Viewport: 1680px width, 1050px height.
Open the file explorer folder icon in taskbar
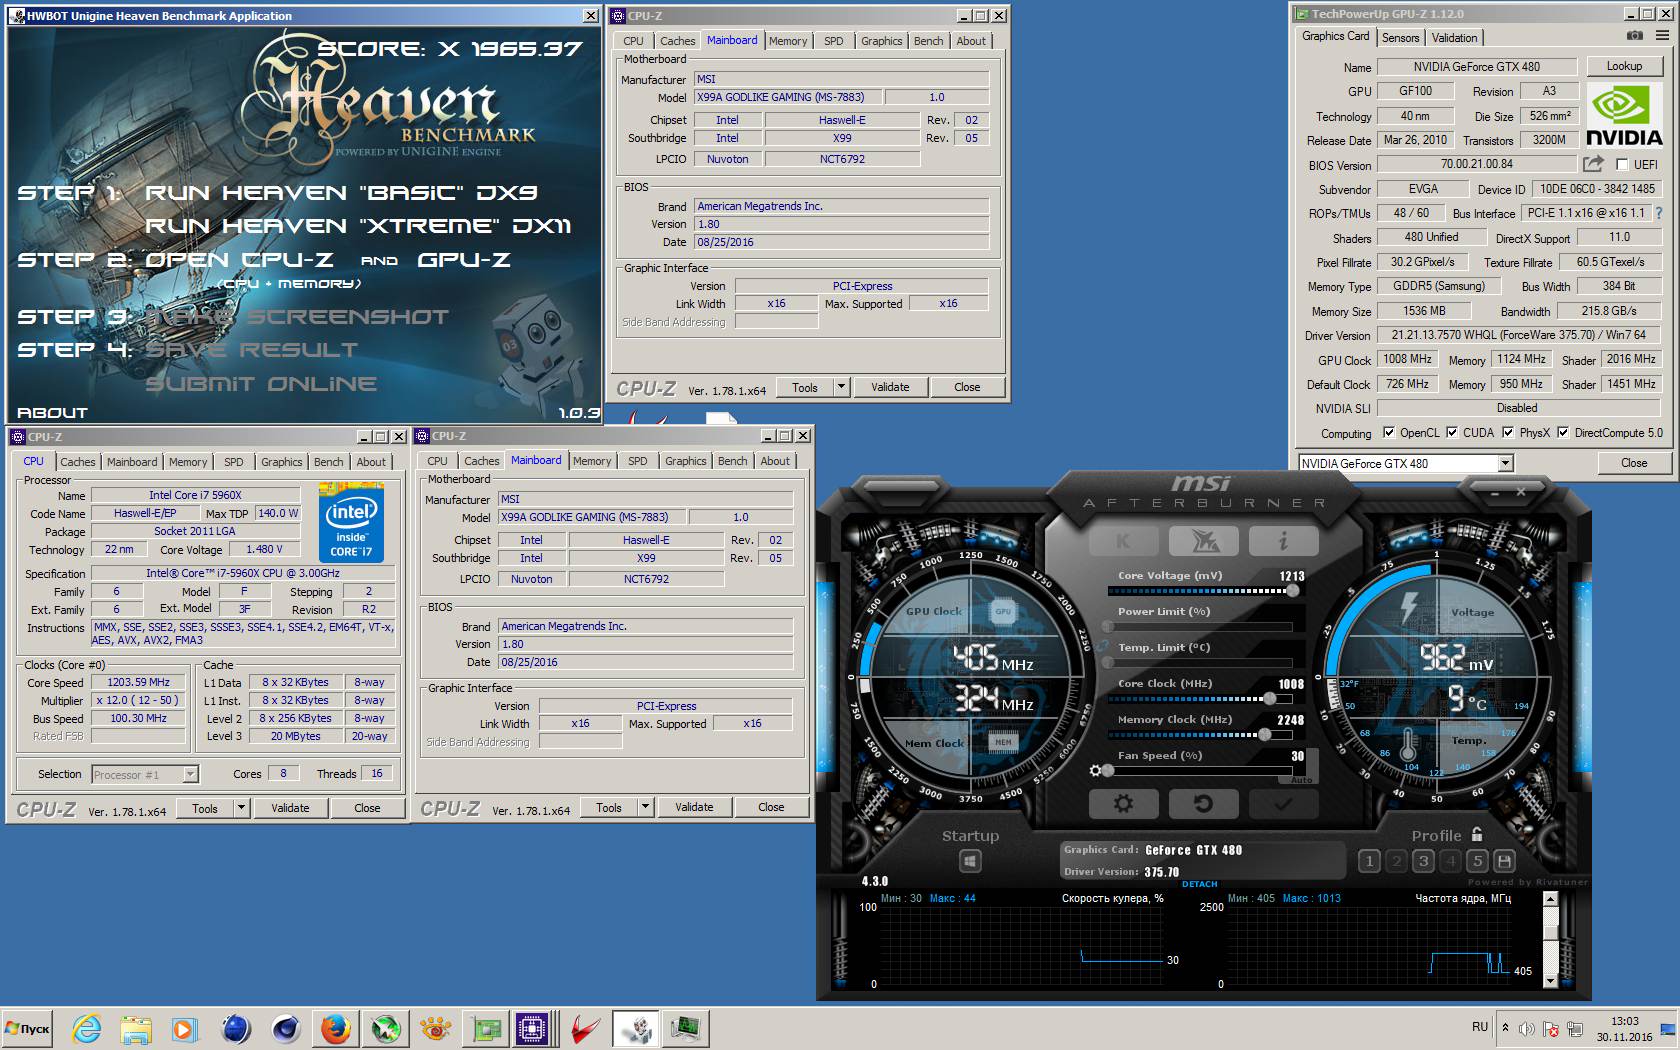point(136,1028)
